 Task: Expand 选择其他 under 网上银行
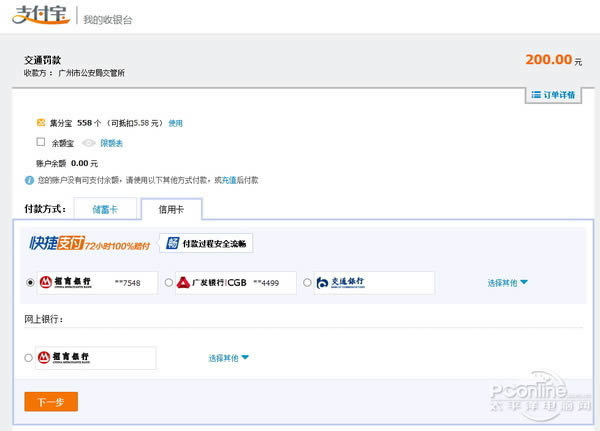click(x=228, y=357)
